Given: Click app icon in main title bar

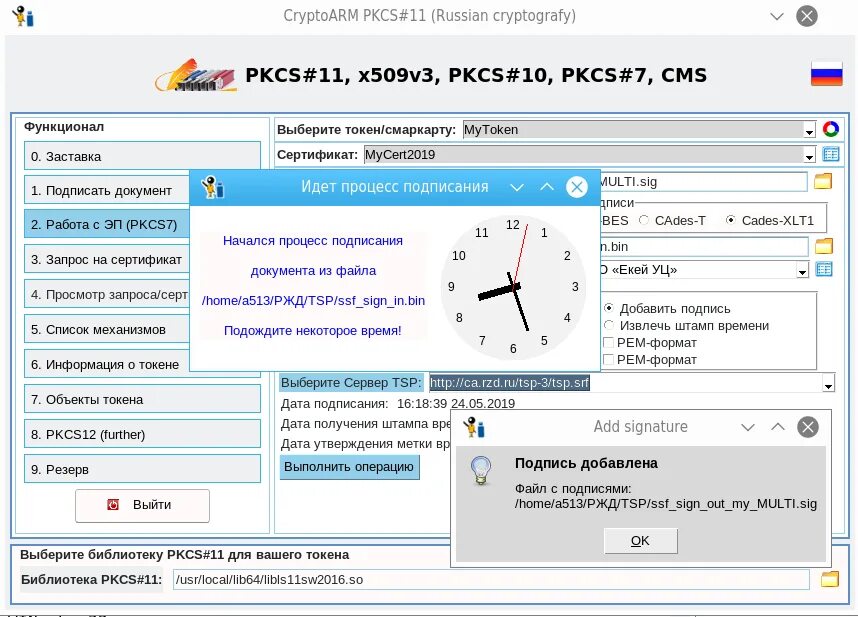Looking at the screenshot, I should (x=24, y=16).
